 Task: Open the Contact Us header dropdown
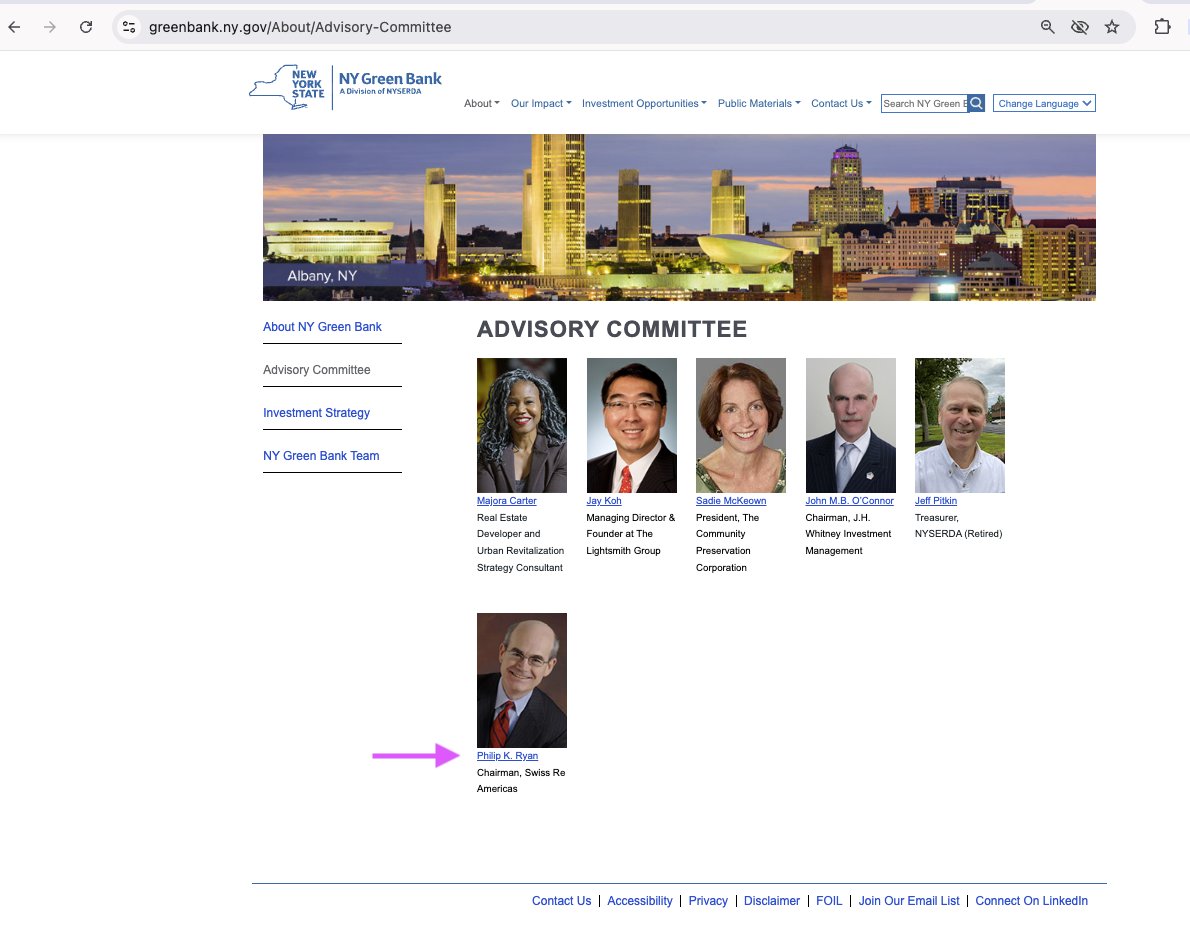pos(841,103)
